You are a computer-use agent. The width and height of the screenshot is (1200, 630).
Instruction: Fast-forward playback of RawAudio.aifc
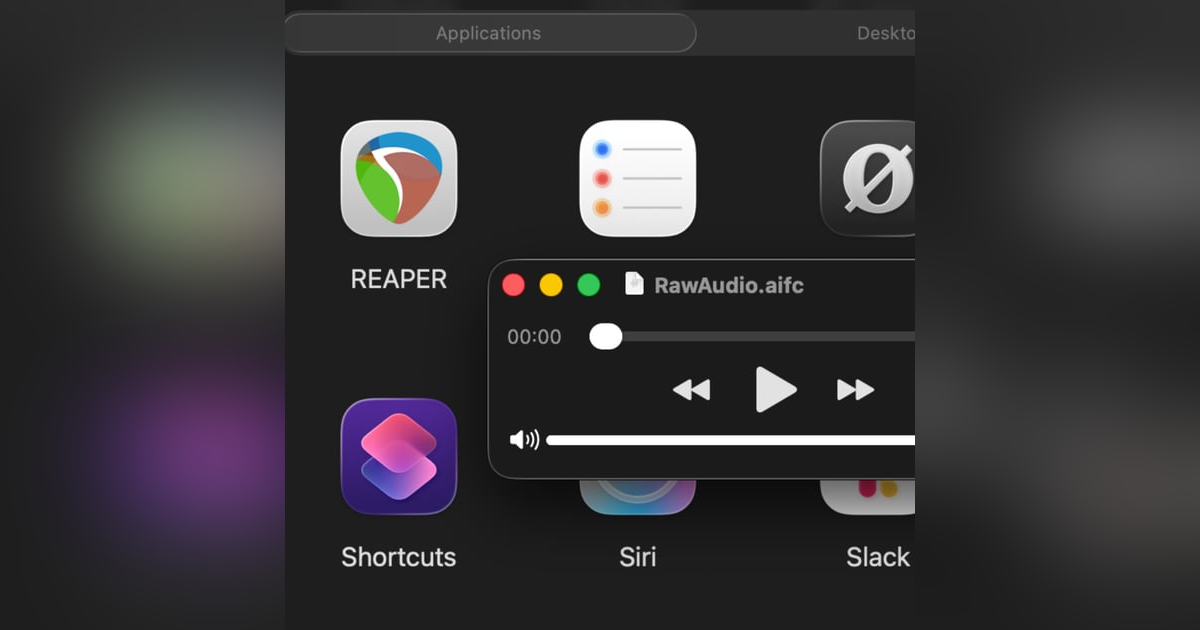pos(856,390)
